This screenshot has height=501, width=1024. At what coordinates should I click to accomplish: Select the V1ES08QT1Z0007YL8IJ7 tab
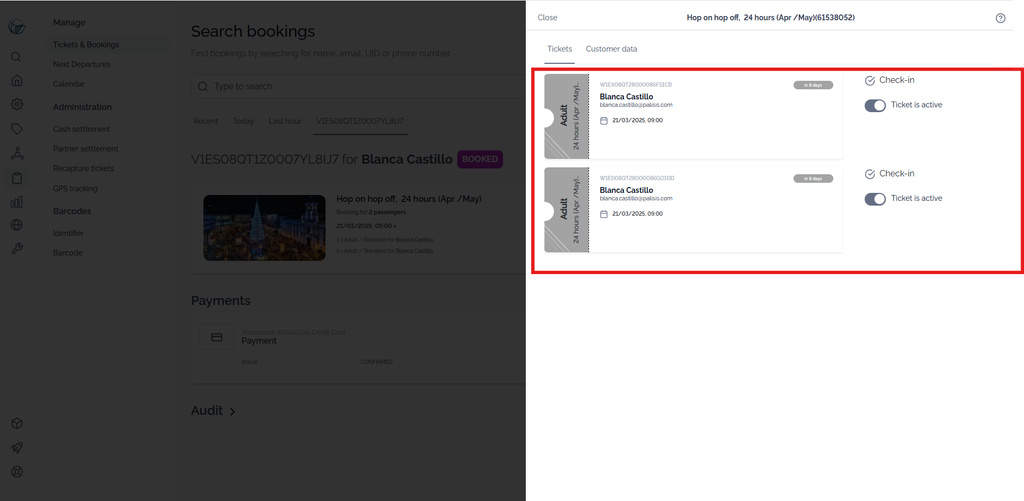tap(360, 121)
